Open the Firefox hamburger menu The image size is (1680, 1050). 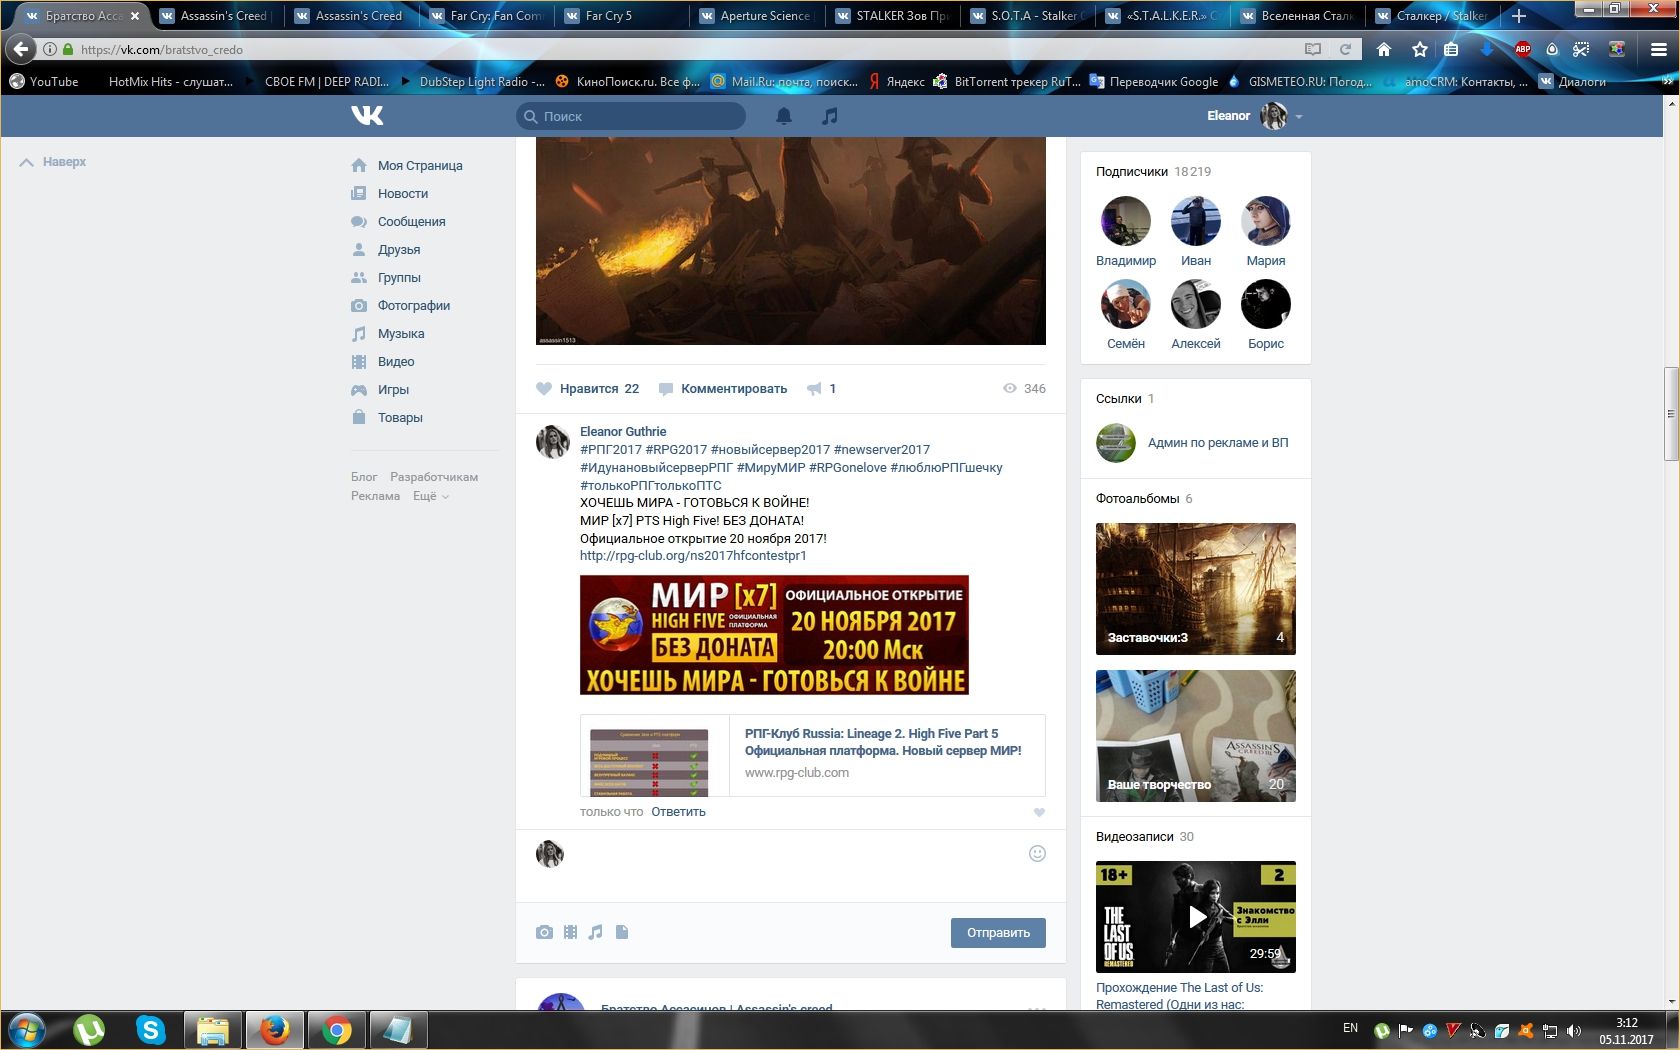click(x=1658, y=49)
